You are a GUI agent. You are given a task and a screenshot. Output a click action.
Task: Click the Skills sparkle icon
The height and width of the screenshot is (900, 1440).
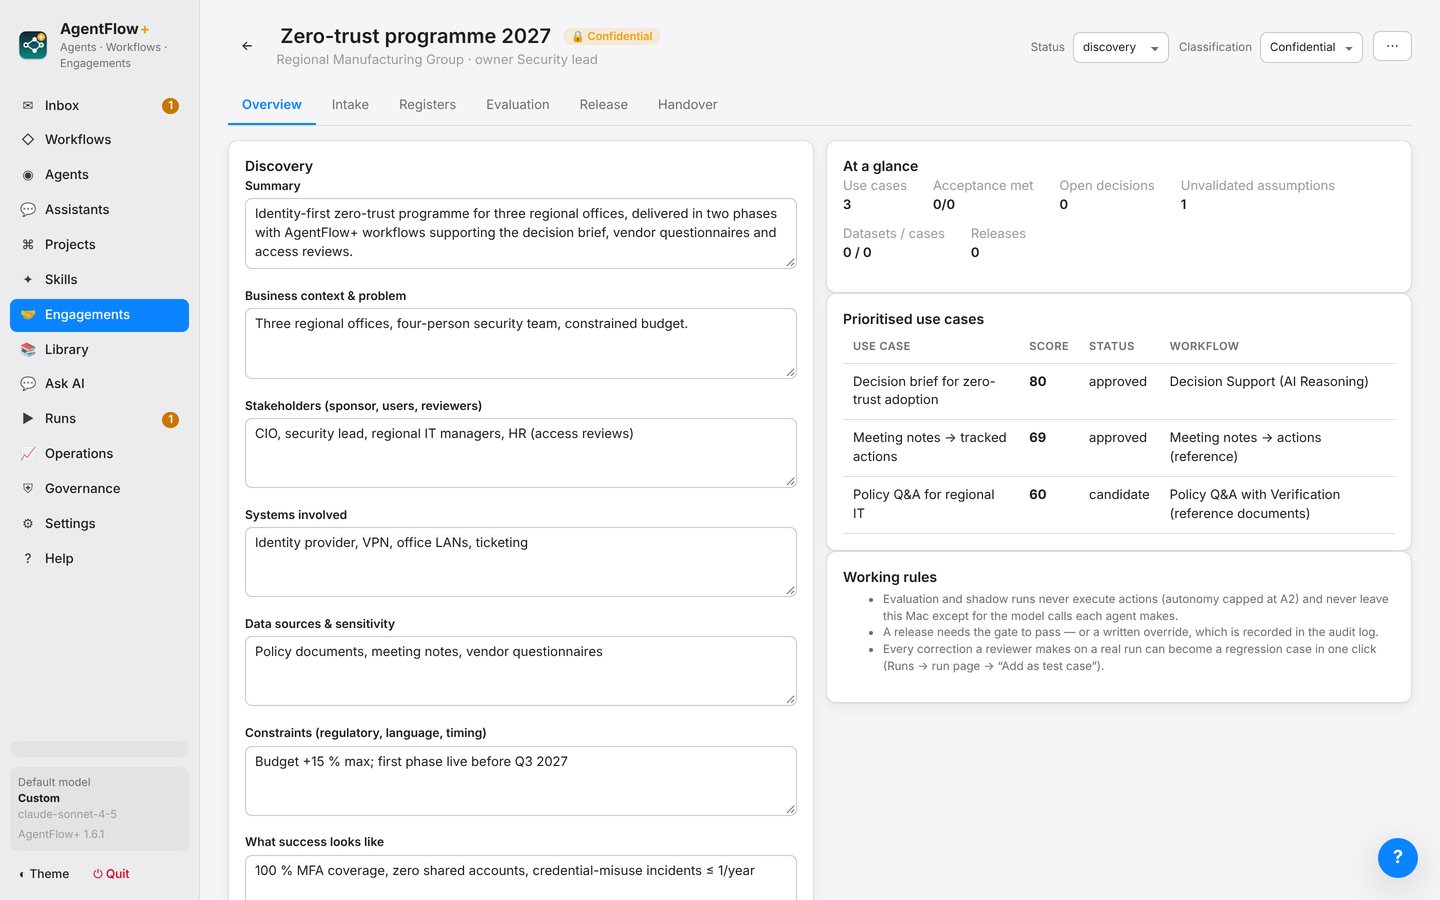(x=28, y=279)
